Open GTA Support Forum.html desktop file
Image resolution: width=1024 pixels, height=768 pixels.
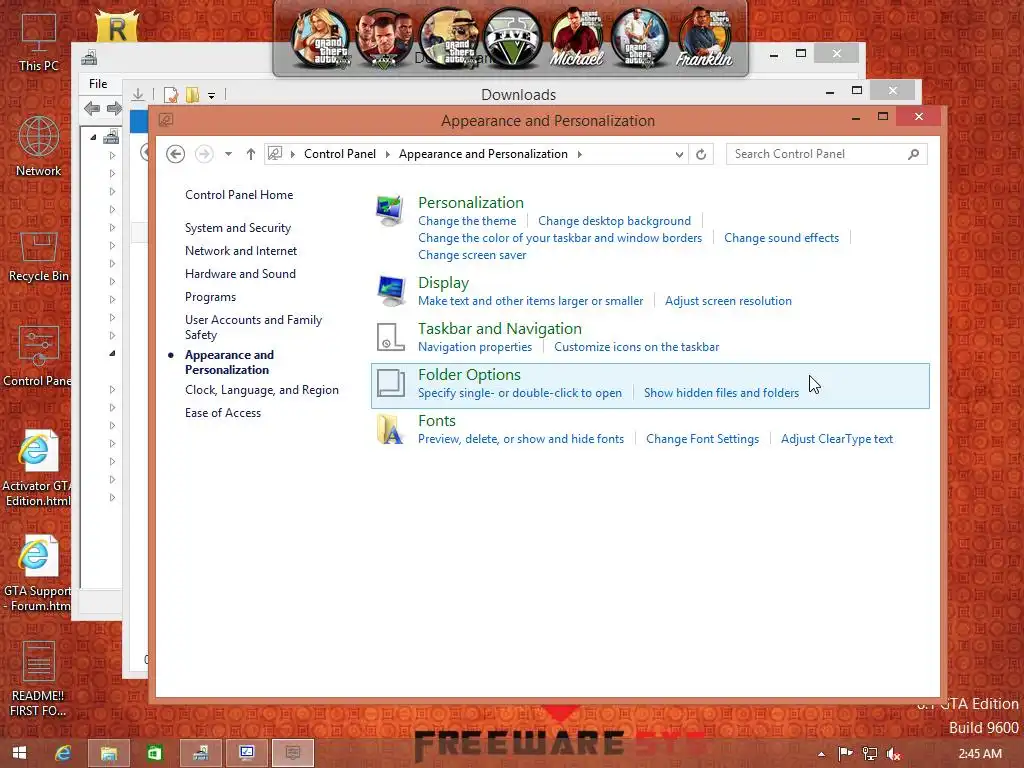37,573
